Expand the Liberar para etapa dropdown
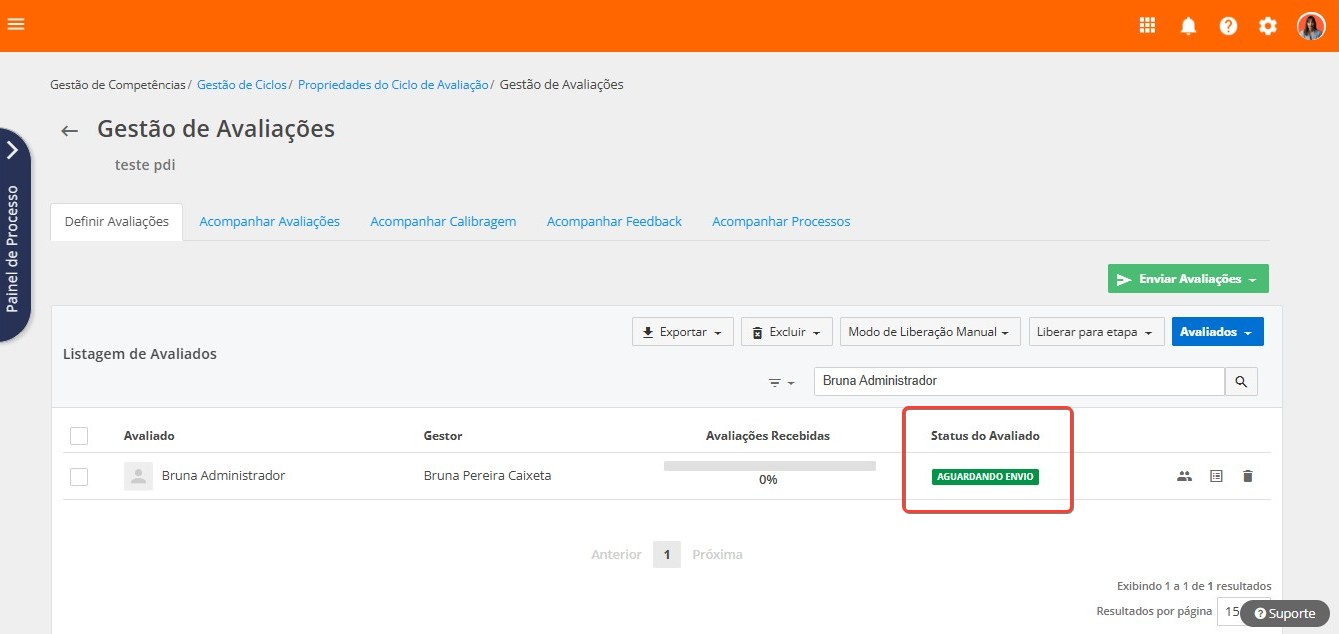Screen dimensions: 1339x634 (x=1095, y=332)
